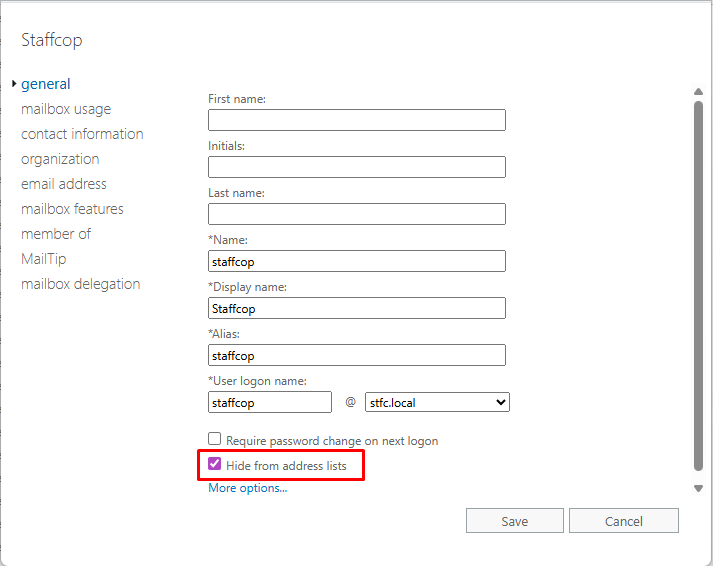713x566 pixels.
Task: Click the scrollbar down arrow
Action: pyautogui.click(x=698, y=488)
